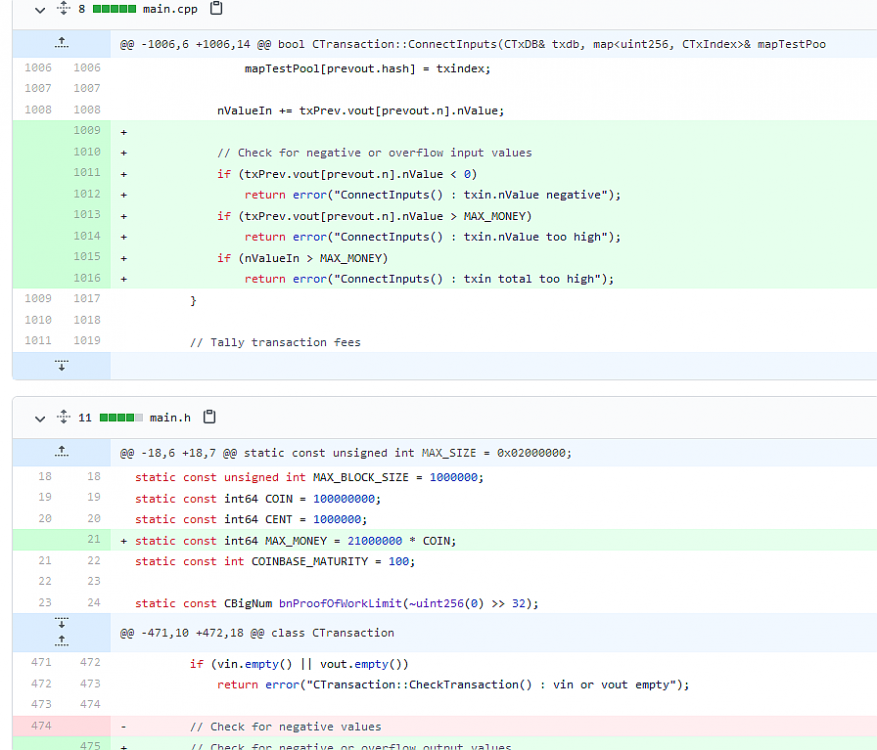Click the main.h diffstat count 11
Screen dimensions: 877x750
click(x=84, y=417)
